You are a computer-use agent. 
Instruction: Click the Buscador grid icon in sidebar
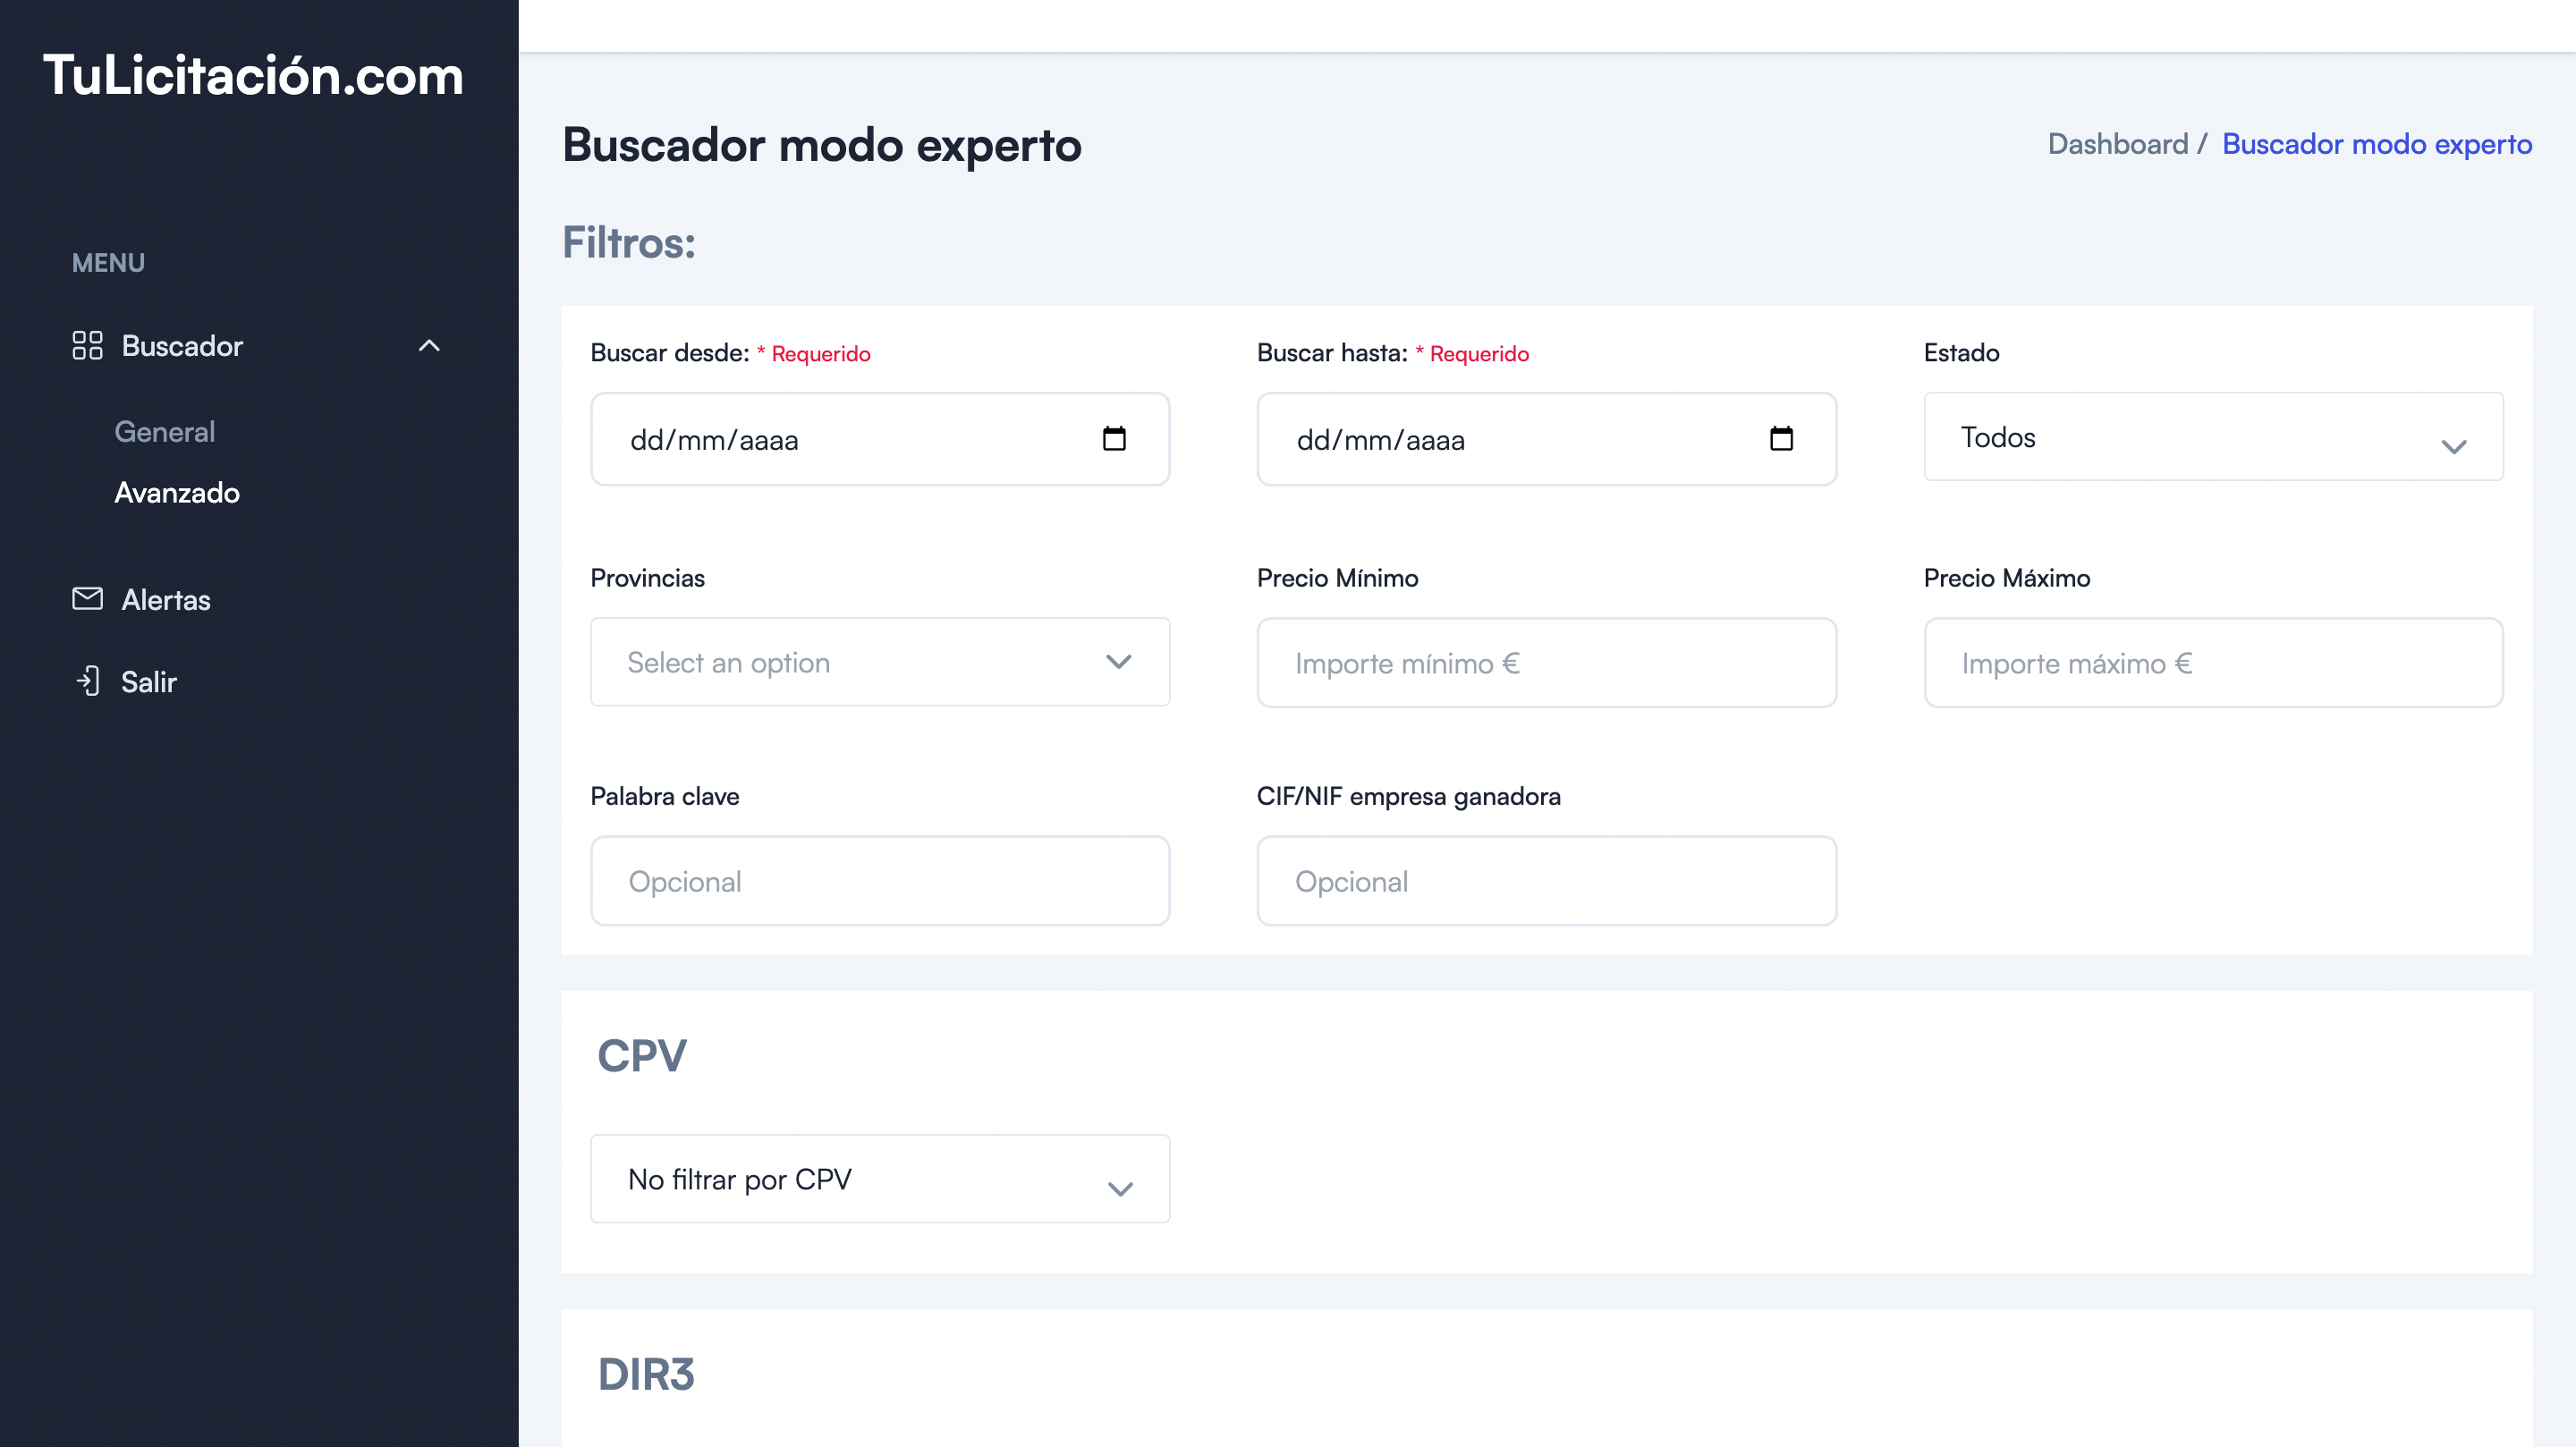87,346
